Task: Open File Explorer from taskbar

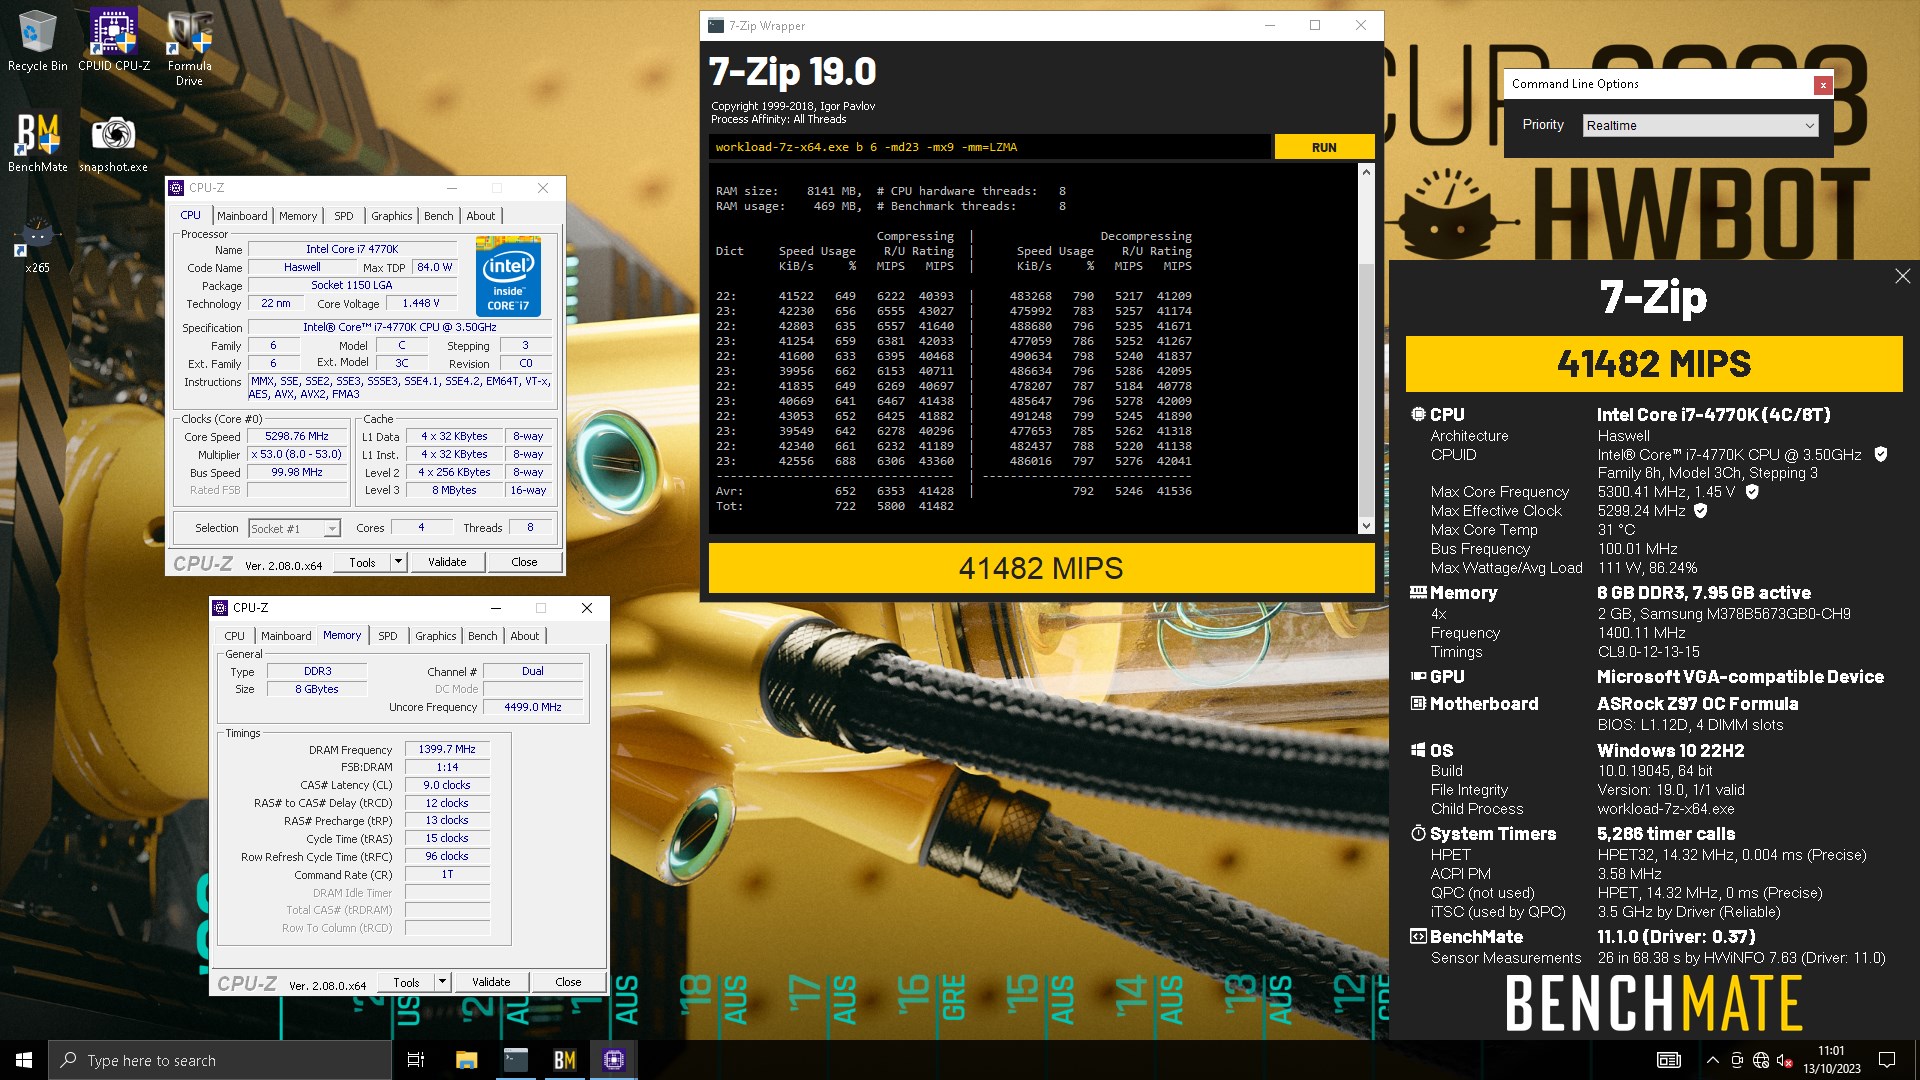Action: (x=466, y=1060)
